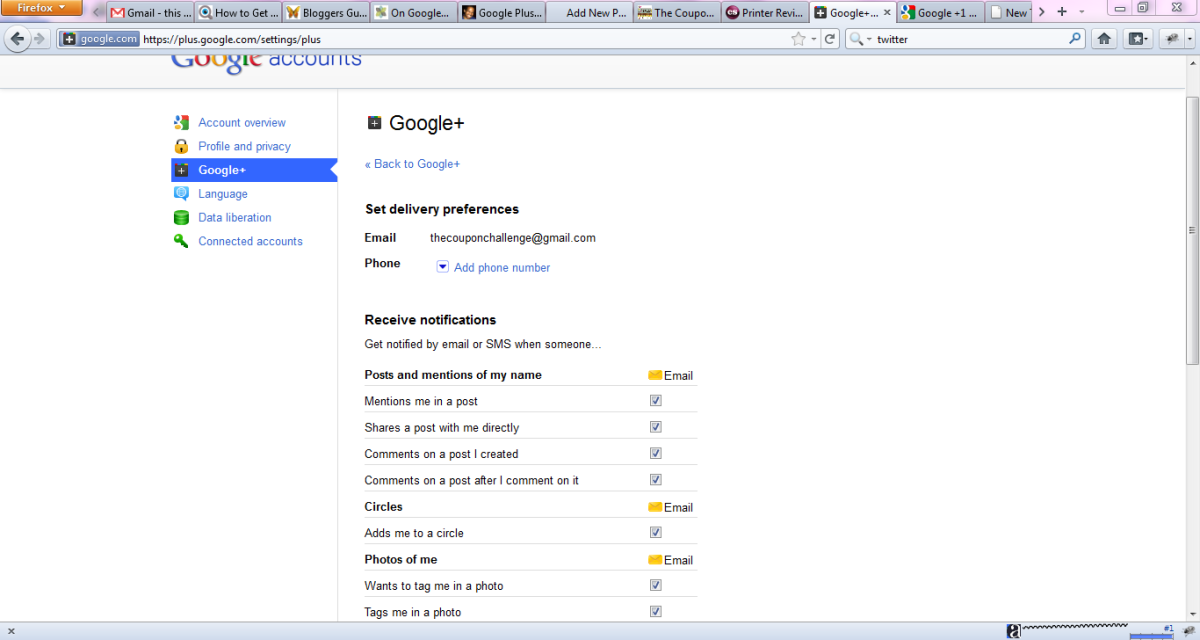1200x640 pixels.
Task: Click the 'a' add-on icon in status bar
Action: 1014,631
